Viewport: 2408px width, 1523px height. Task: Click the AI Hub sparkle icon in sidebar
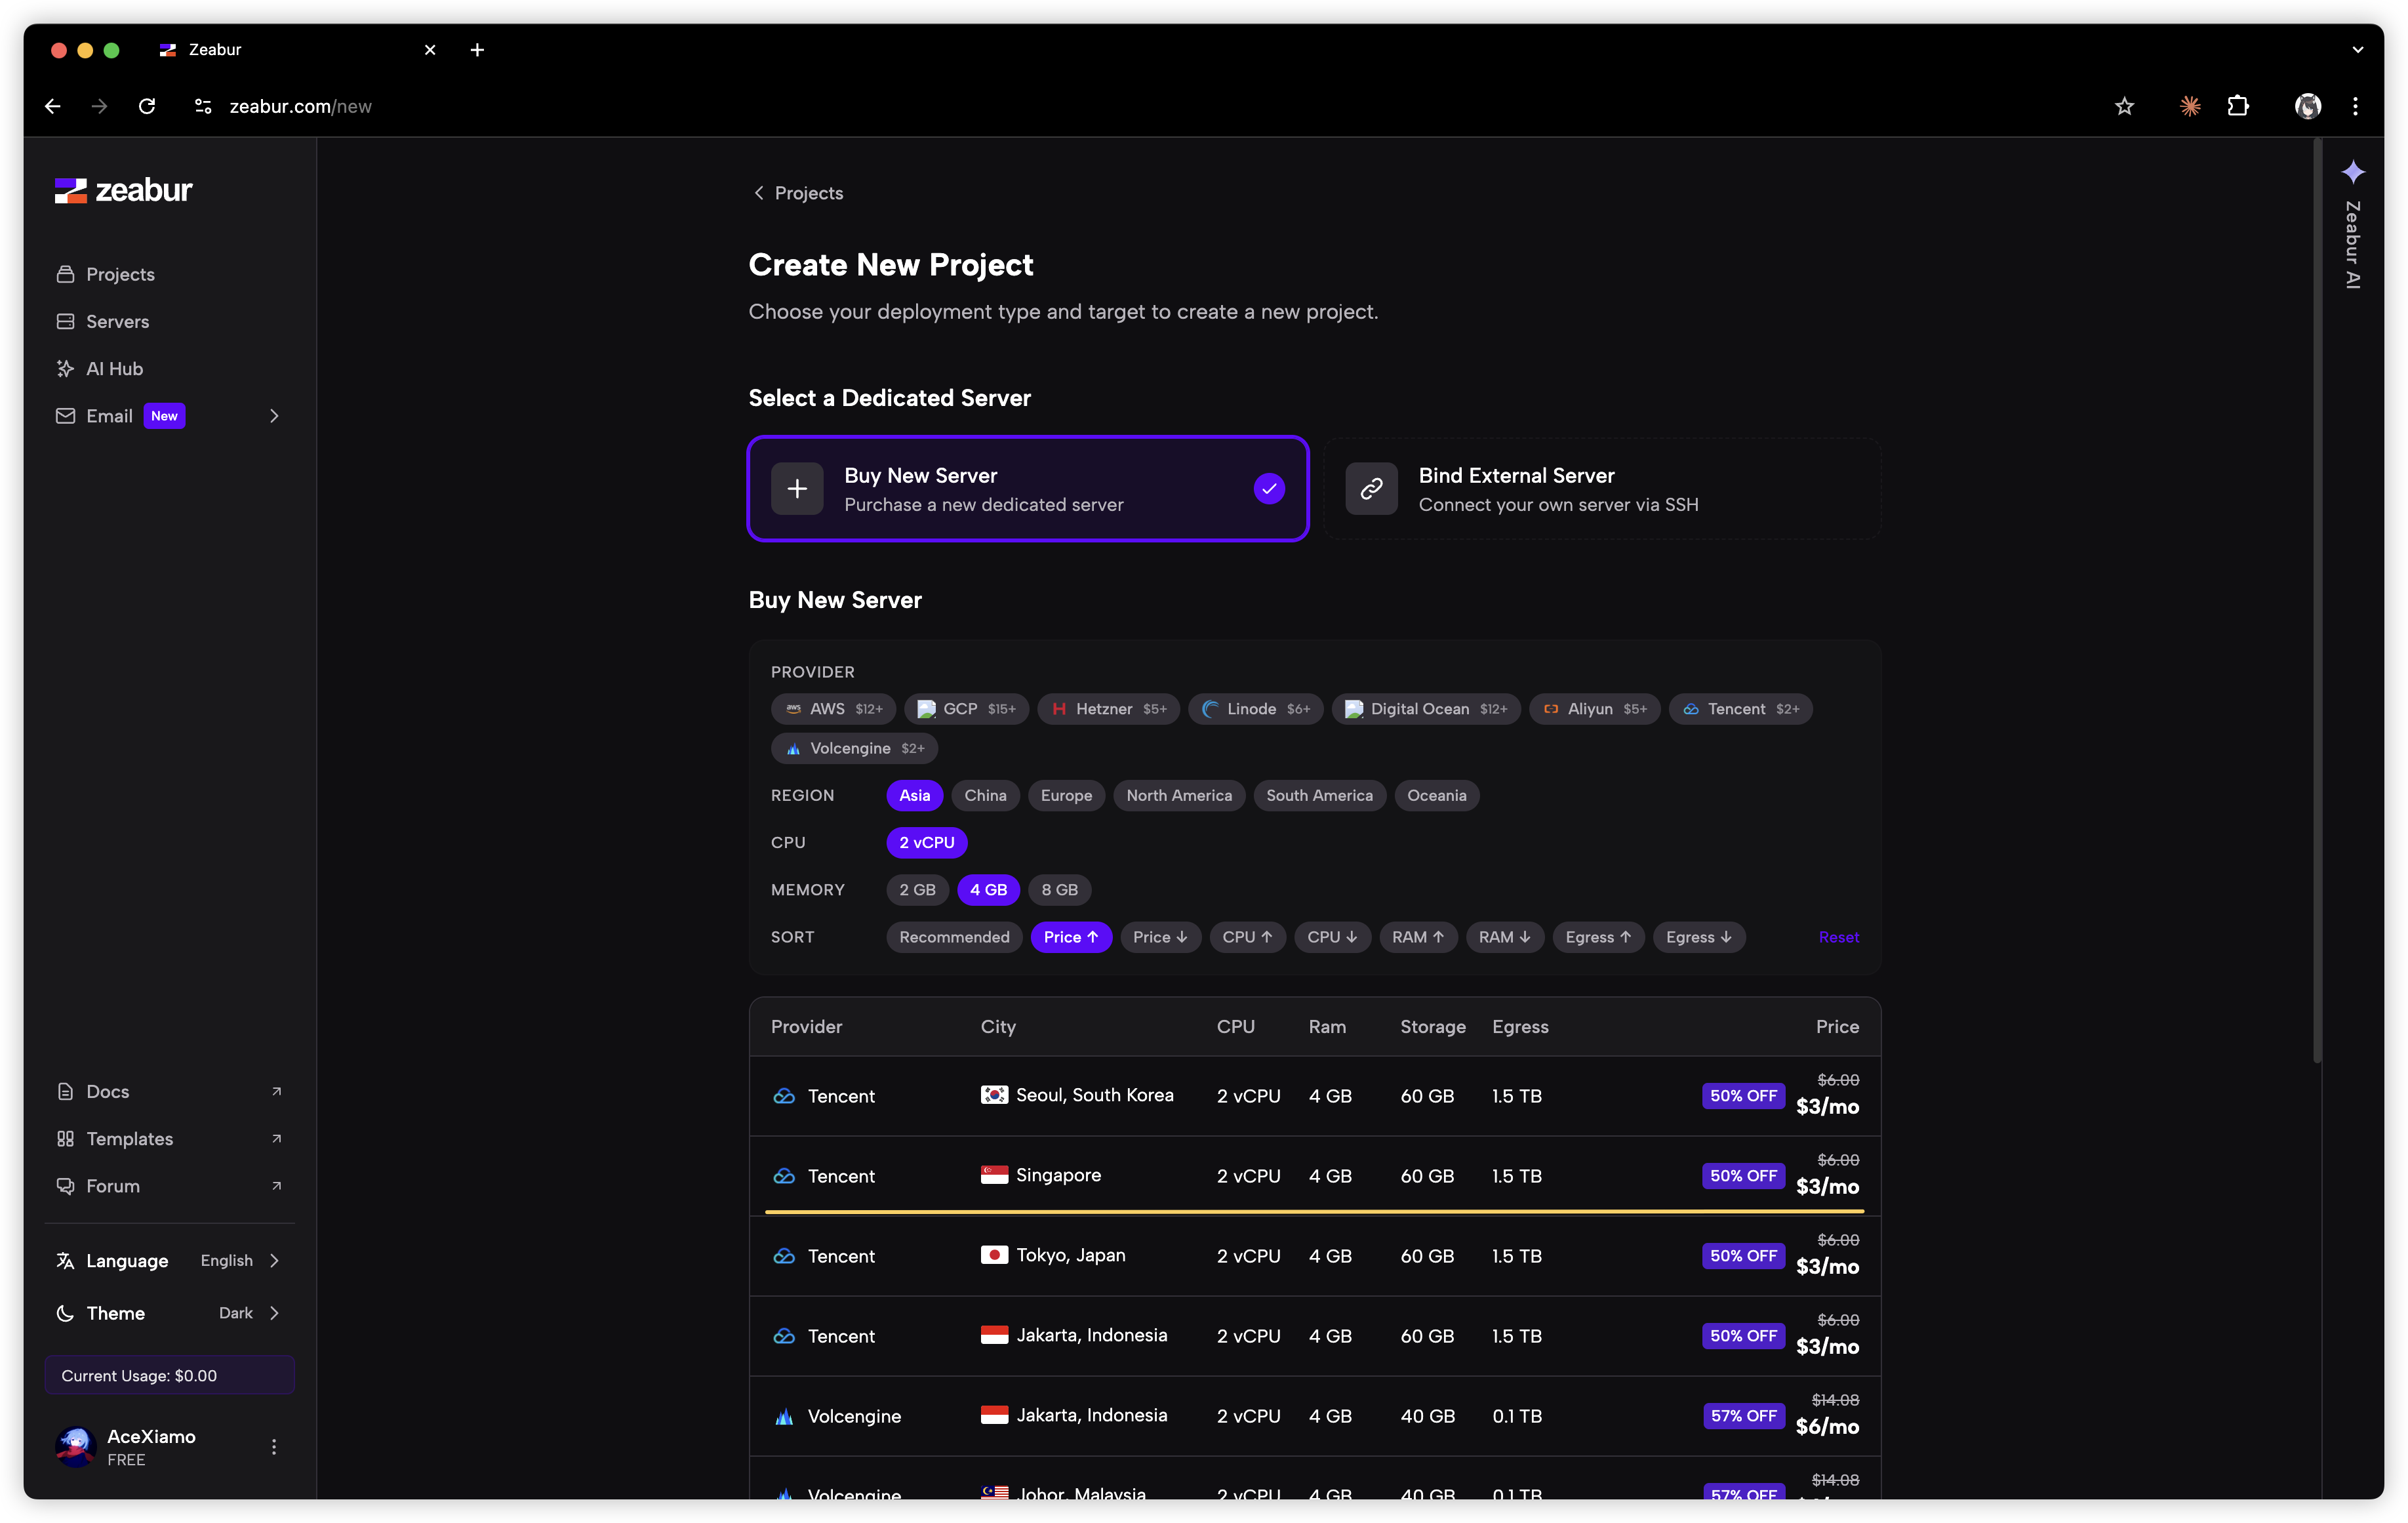point(65,369)
